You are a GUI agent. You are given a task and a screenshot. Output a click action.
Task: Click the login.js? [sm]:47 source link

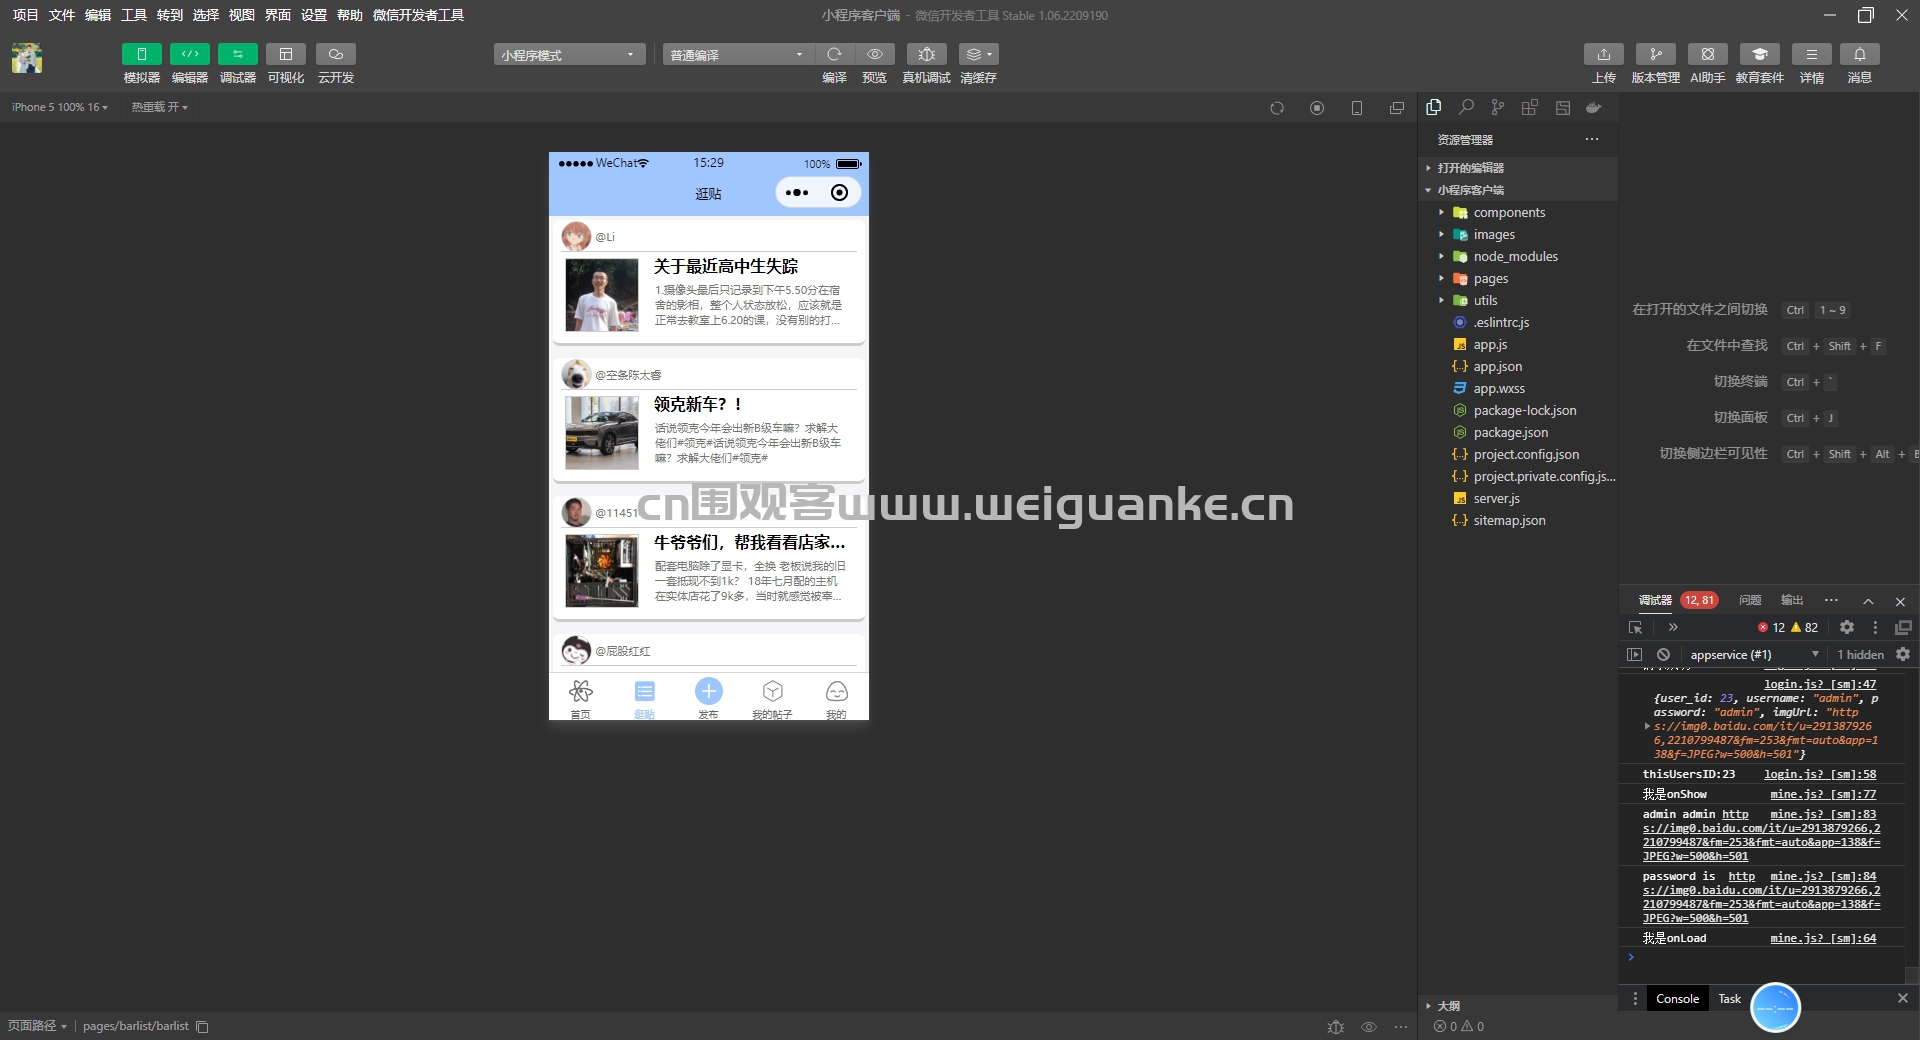[1820, 684]
